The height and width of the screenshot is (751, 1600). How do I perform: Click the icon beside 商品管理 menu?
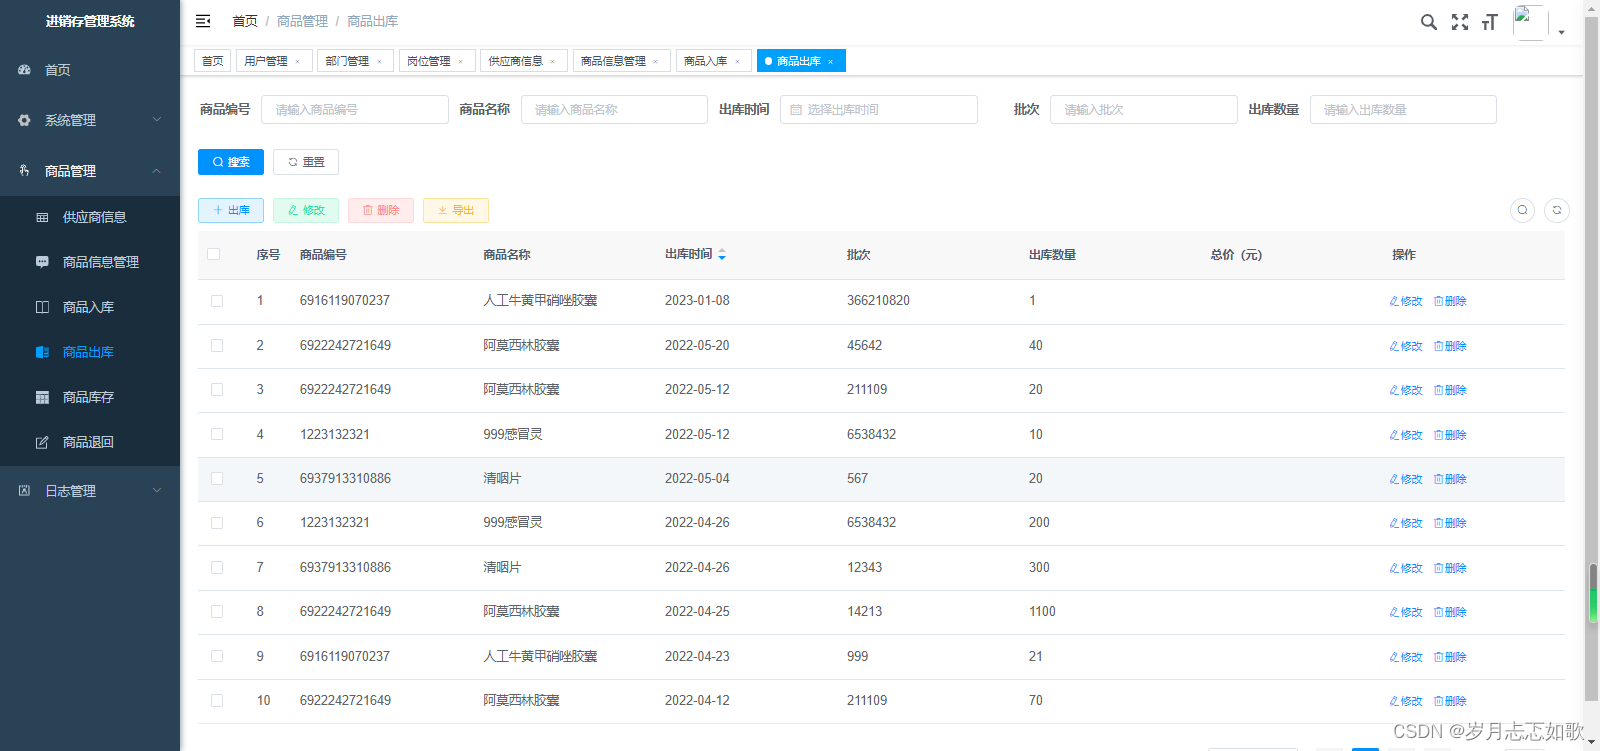tap(24, 171)
